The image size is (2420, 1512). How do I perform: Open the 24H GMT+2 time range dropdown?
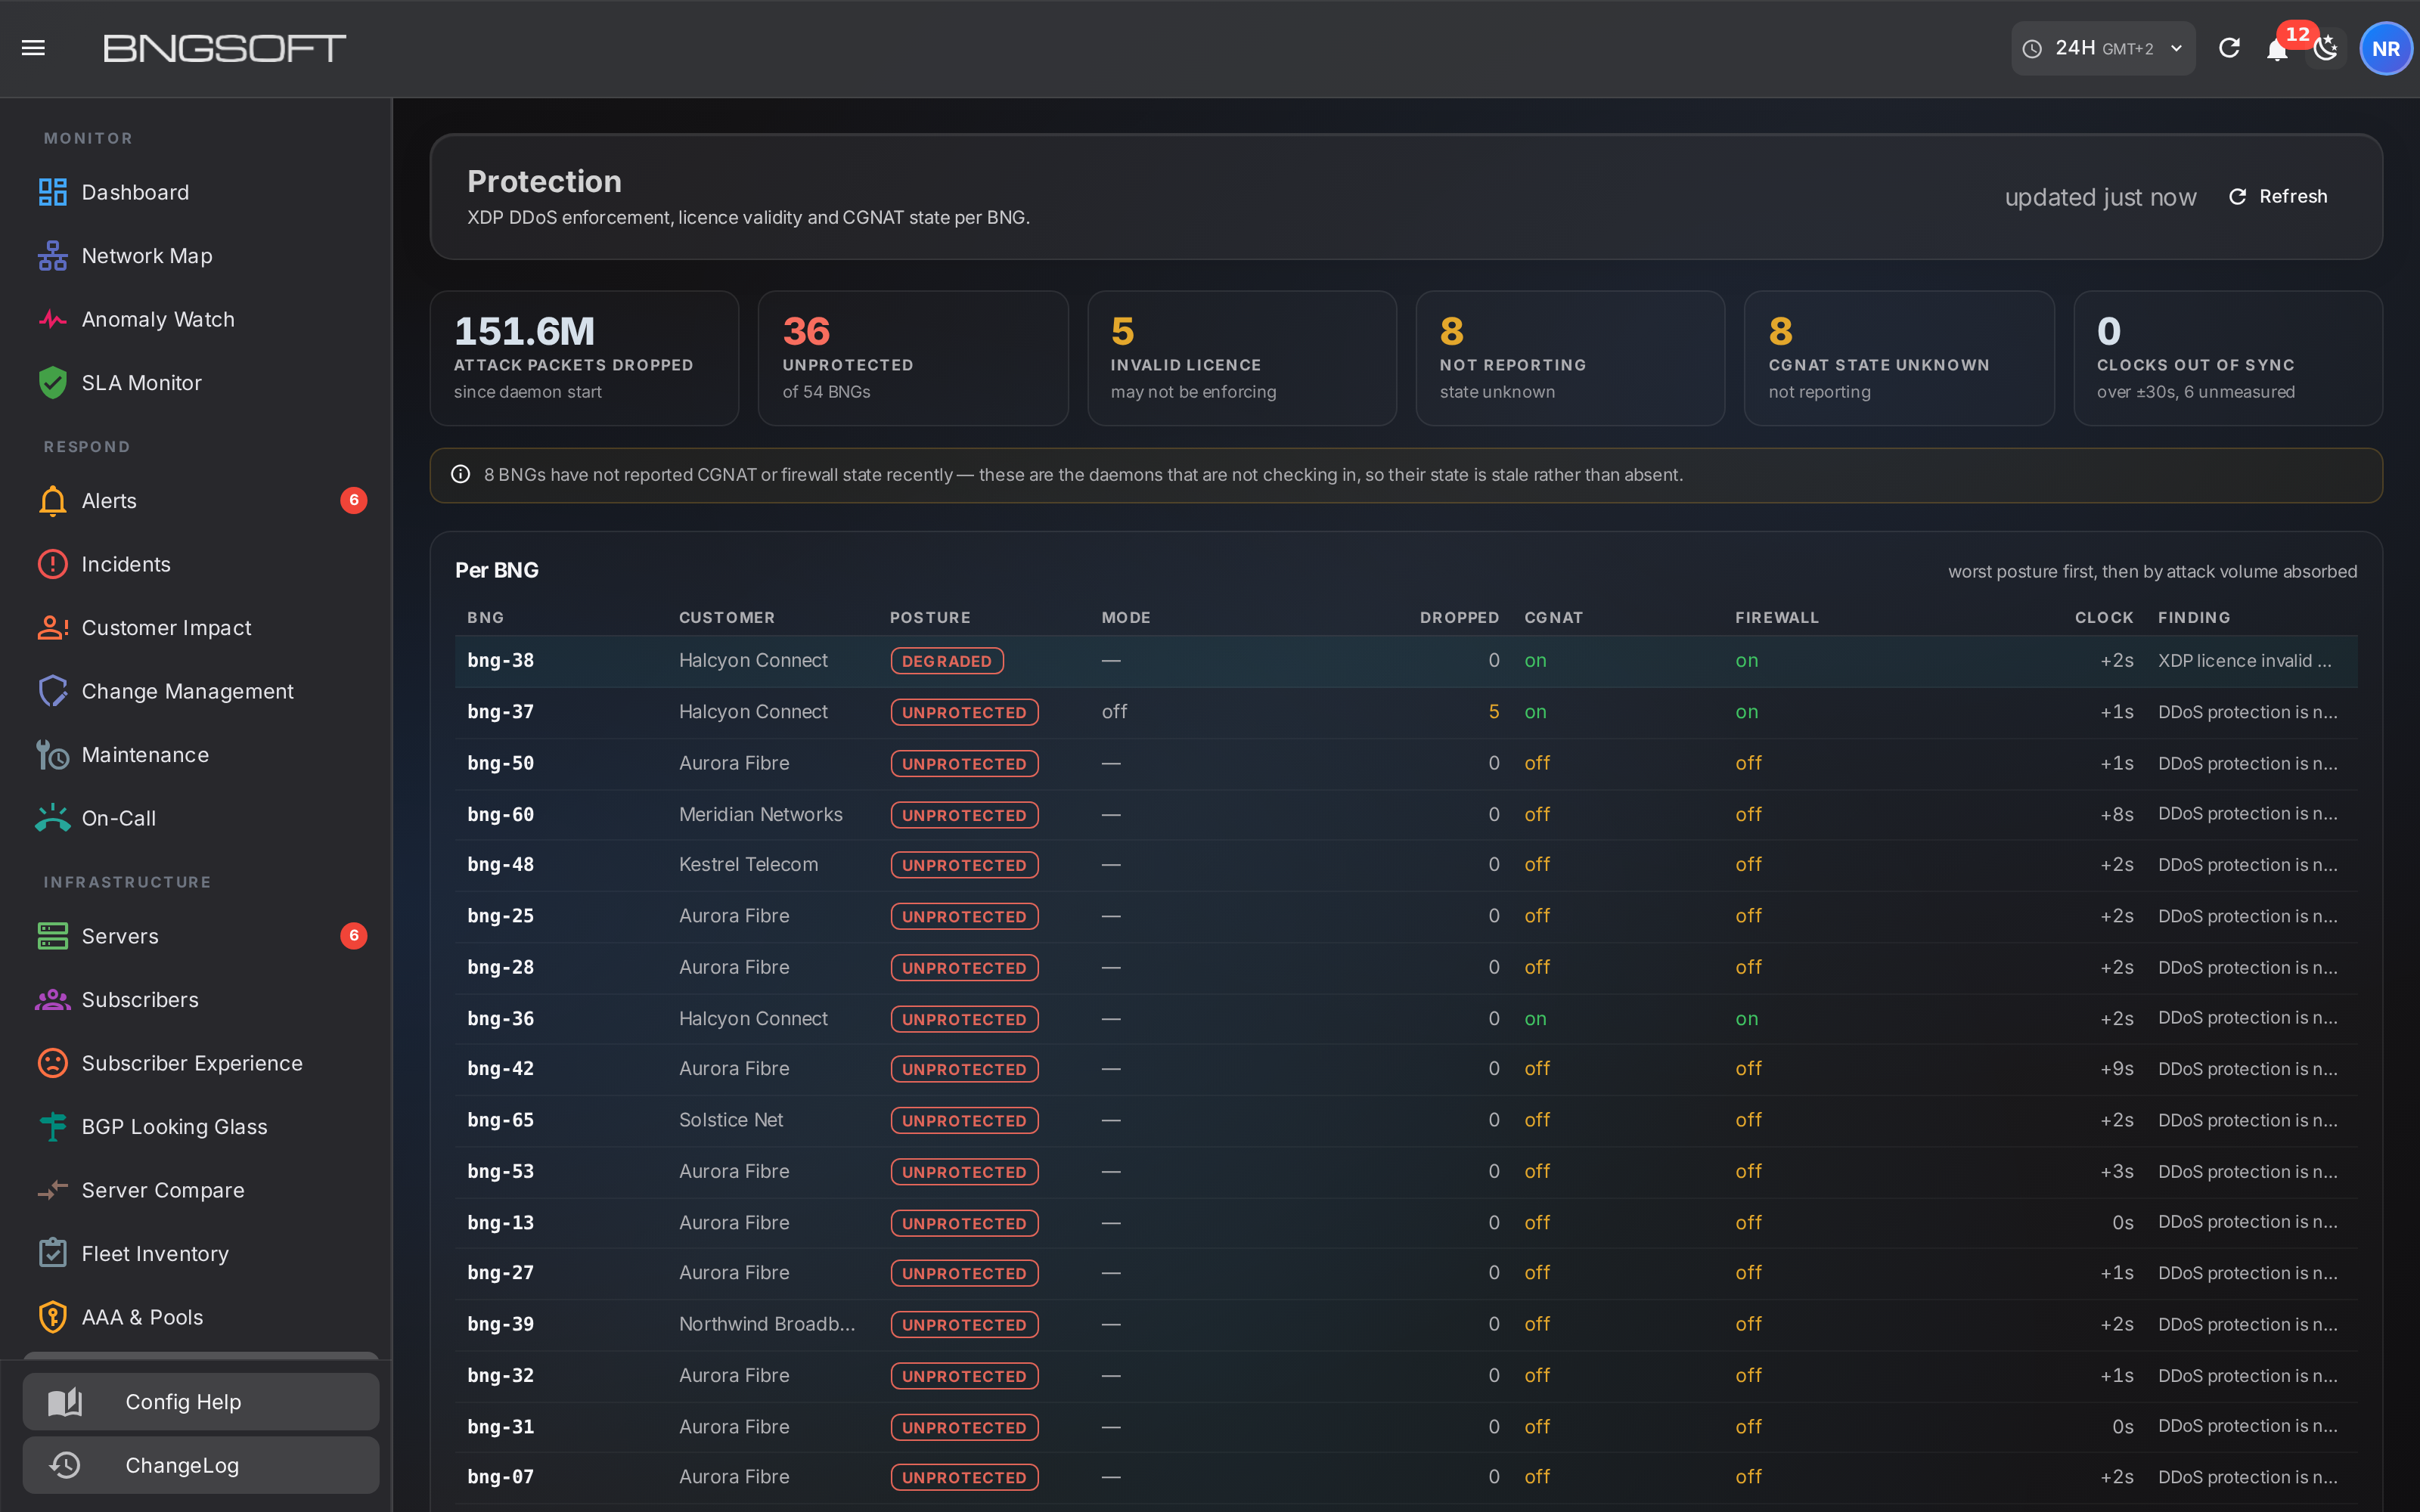click(2102, 48)
